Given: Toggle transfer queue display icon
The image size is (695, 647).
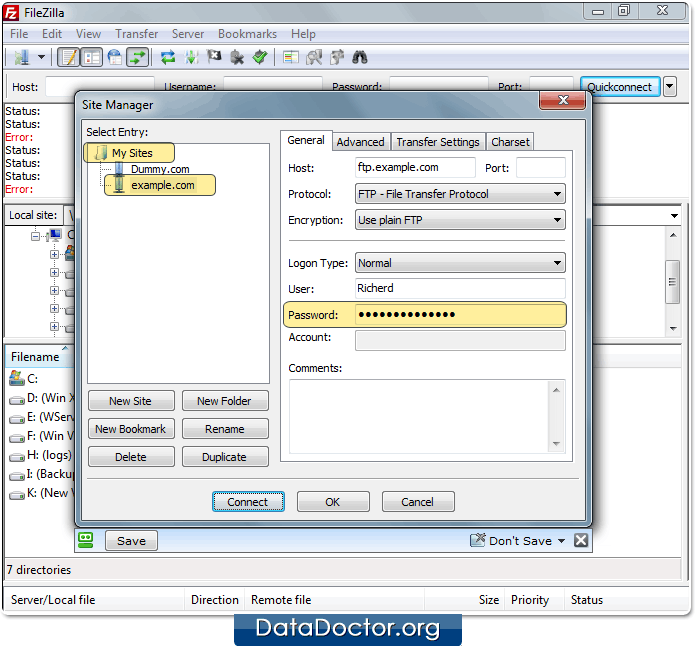Looking at the screenshot, I should point(138,57).
